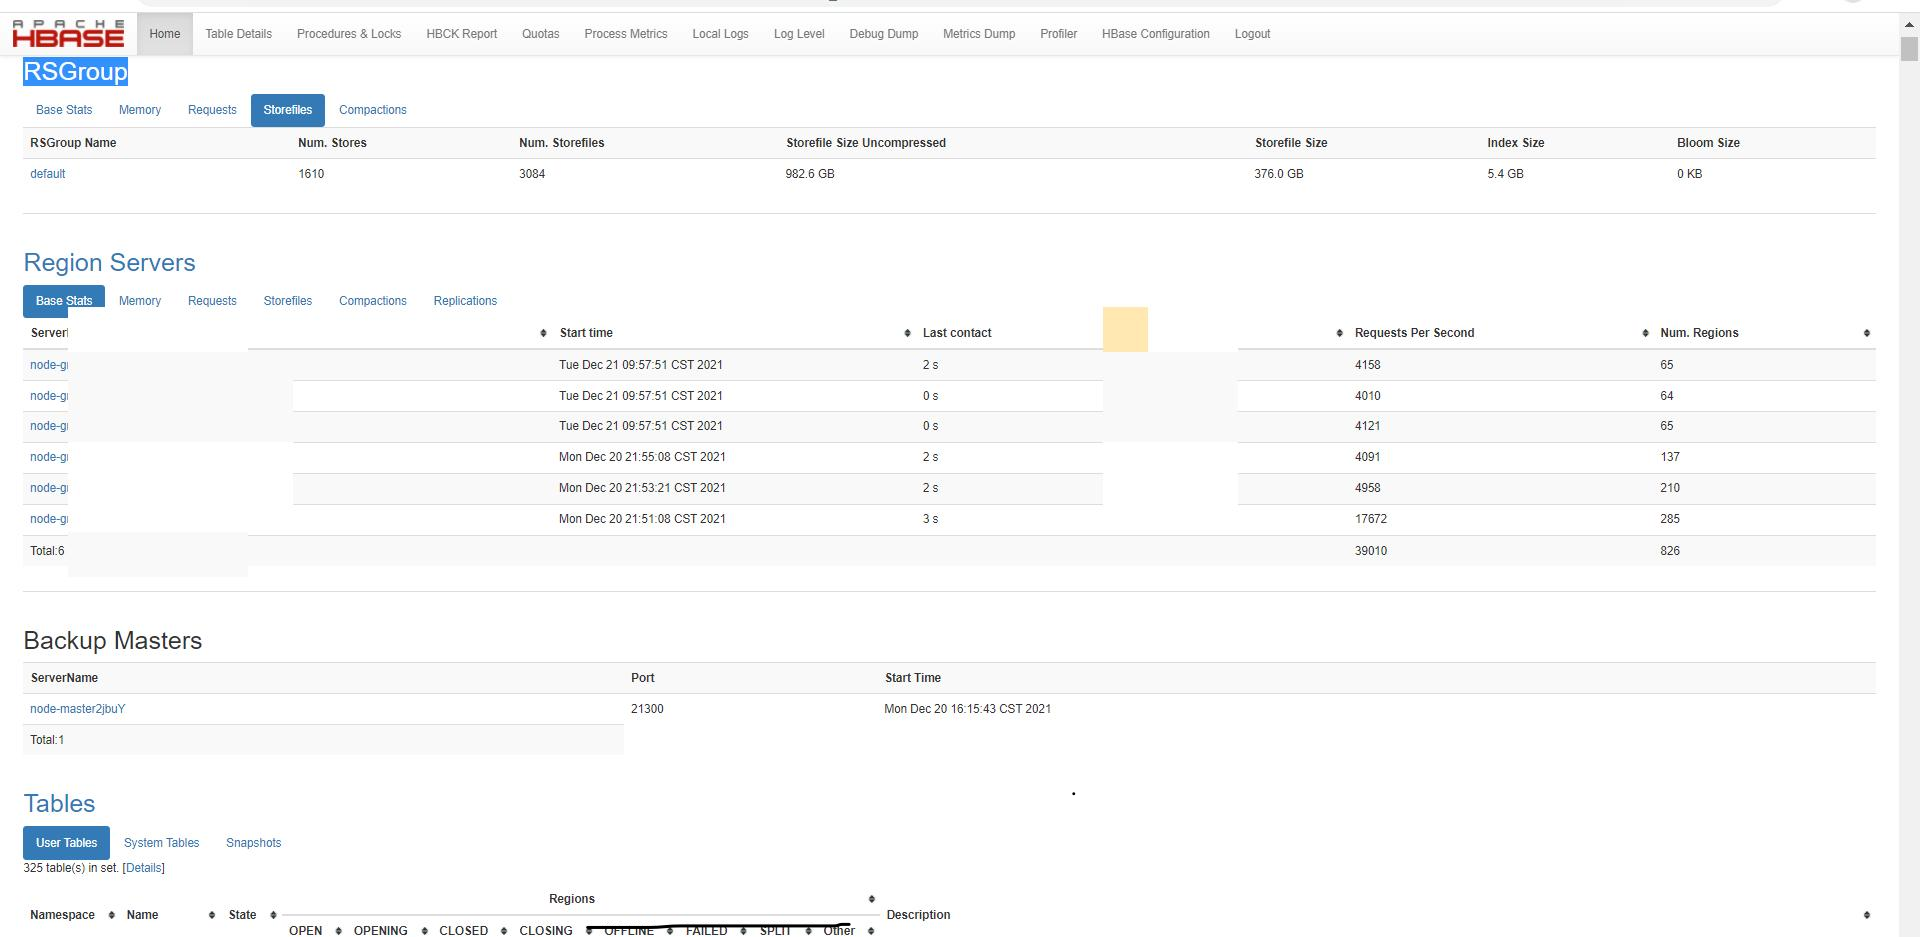
Task: Switch RSGroup view to Compactions tab
Action: point(372,110)
